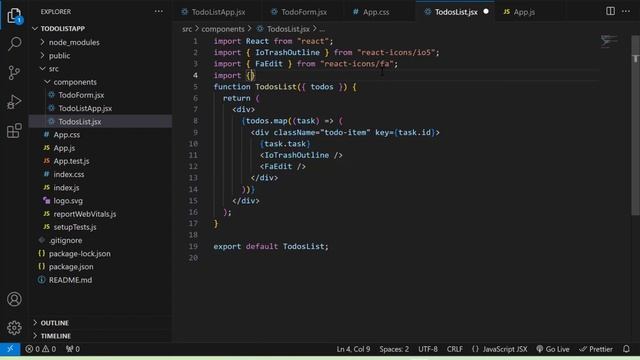Screen dimensions: 640x360
Task: Expand the TIMELINE section
Action: pos(100,336)
